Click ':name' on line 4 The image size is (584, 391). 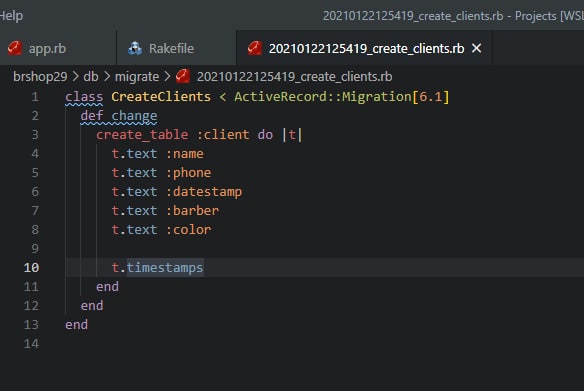tap(184, 154)
